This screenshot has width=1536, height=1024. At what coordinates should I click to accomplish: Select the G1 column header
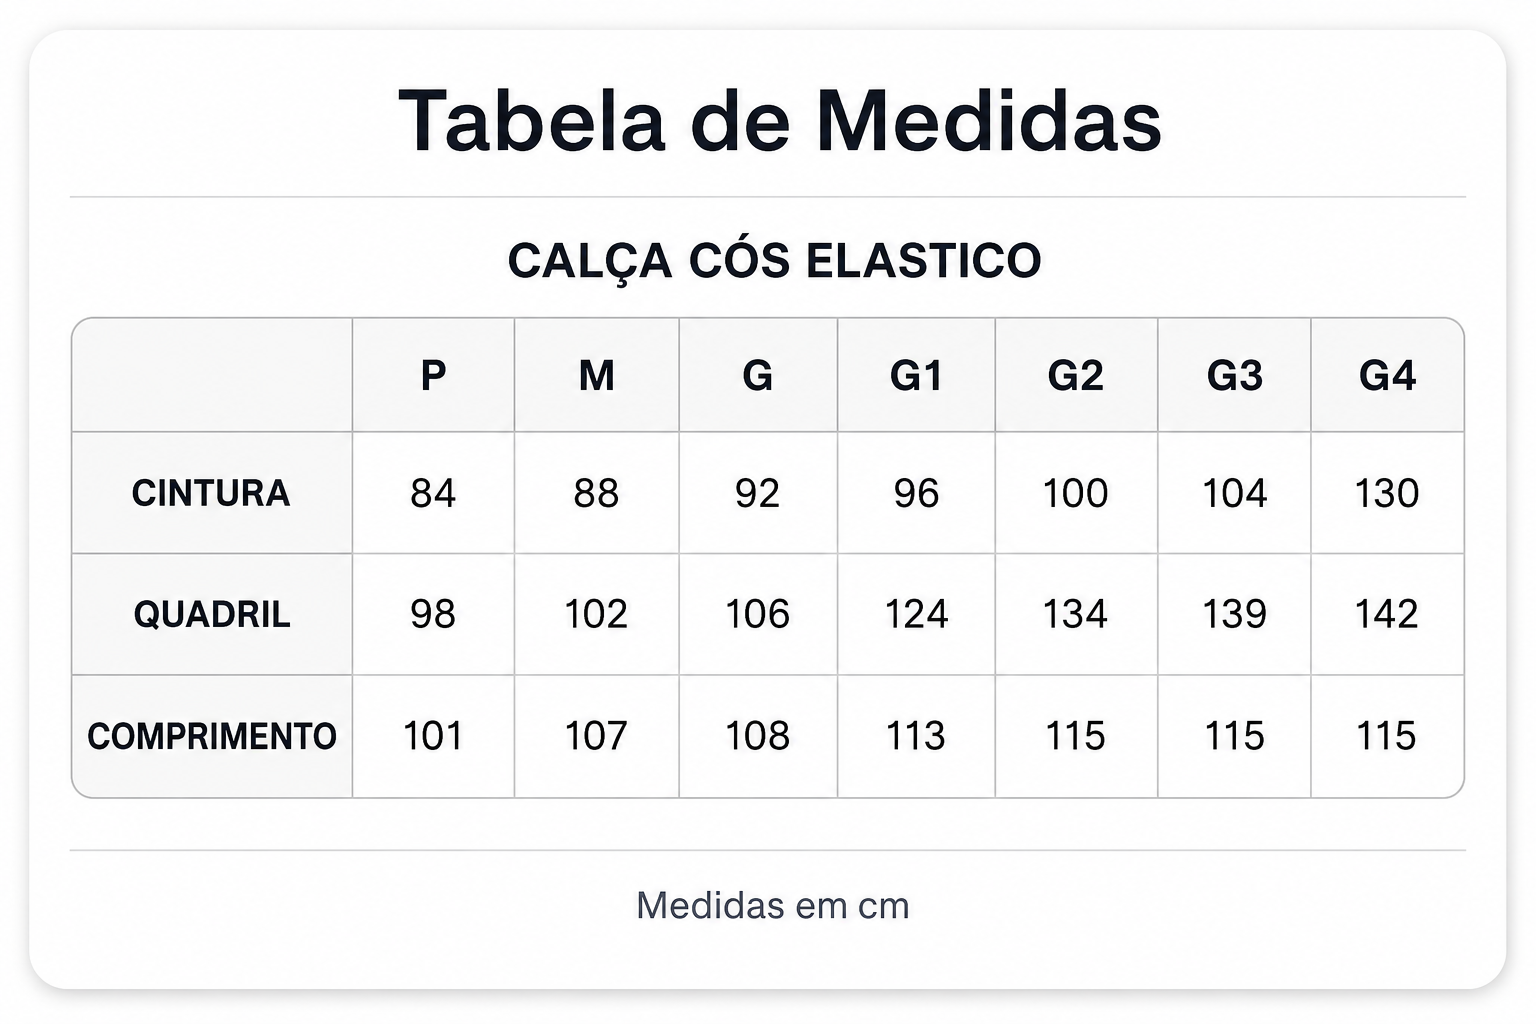[x=916, y=376]
